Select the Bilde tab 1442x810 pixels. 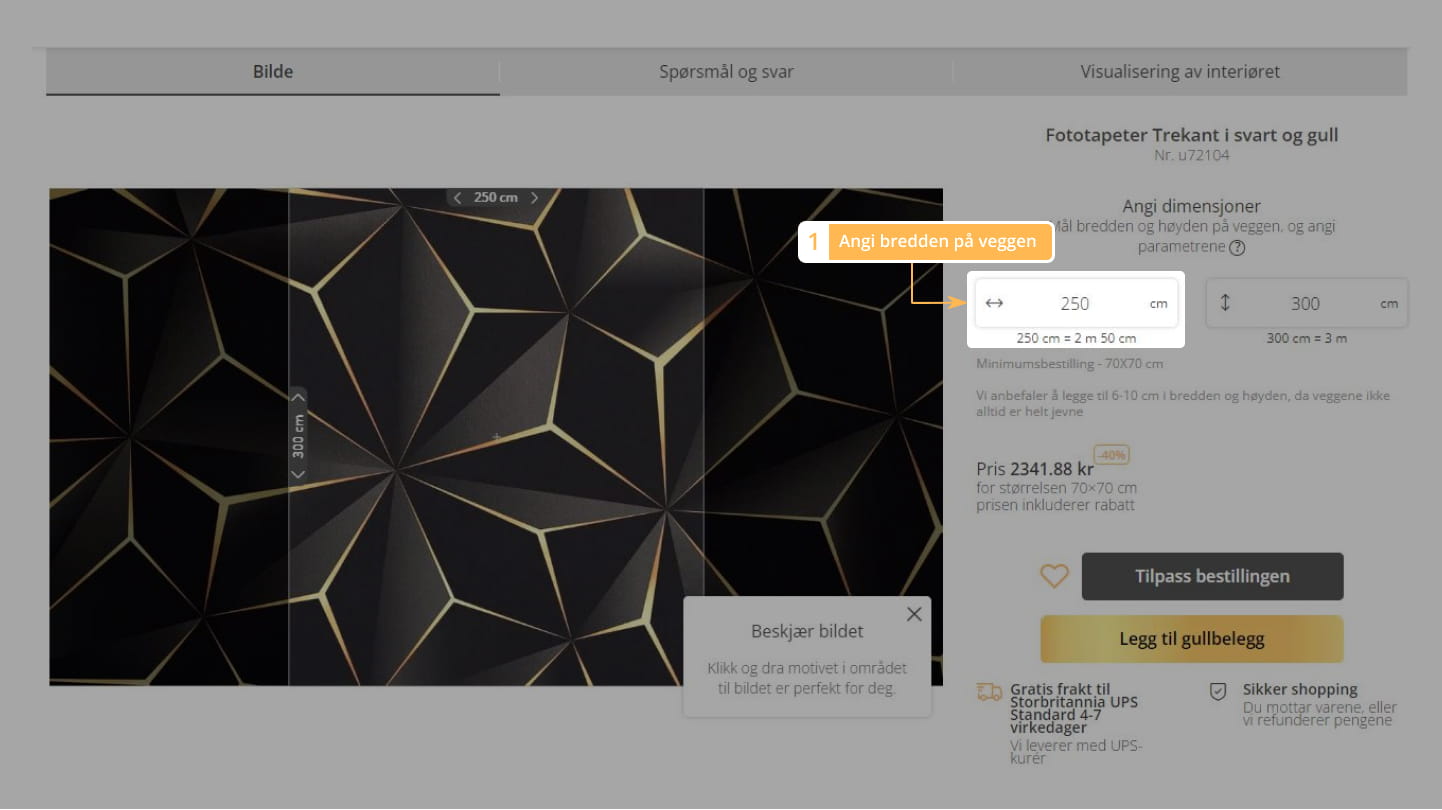273,72
